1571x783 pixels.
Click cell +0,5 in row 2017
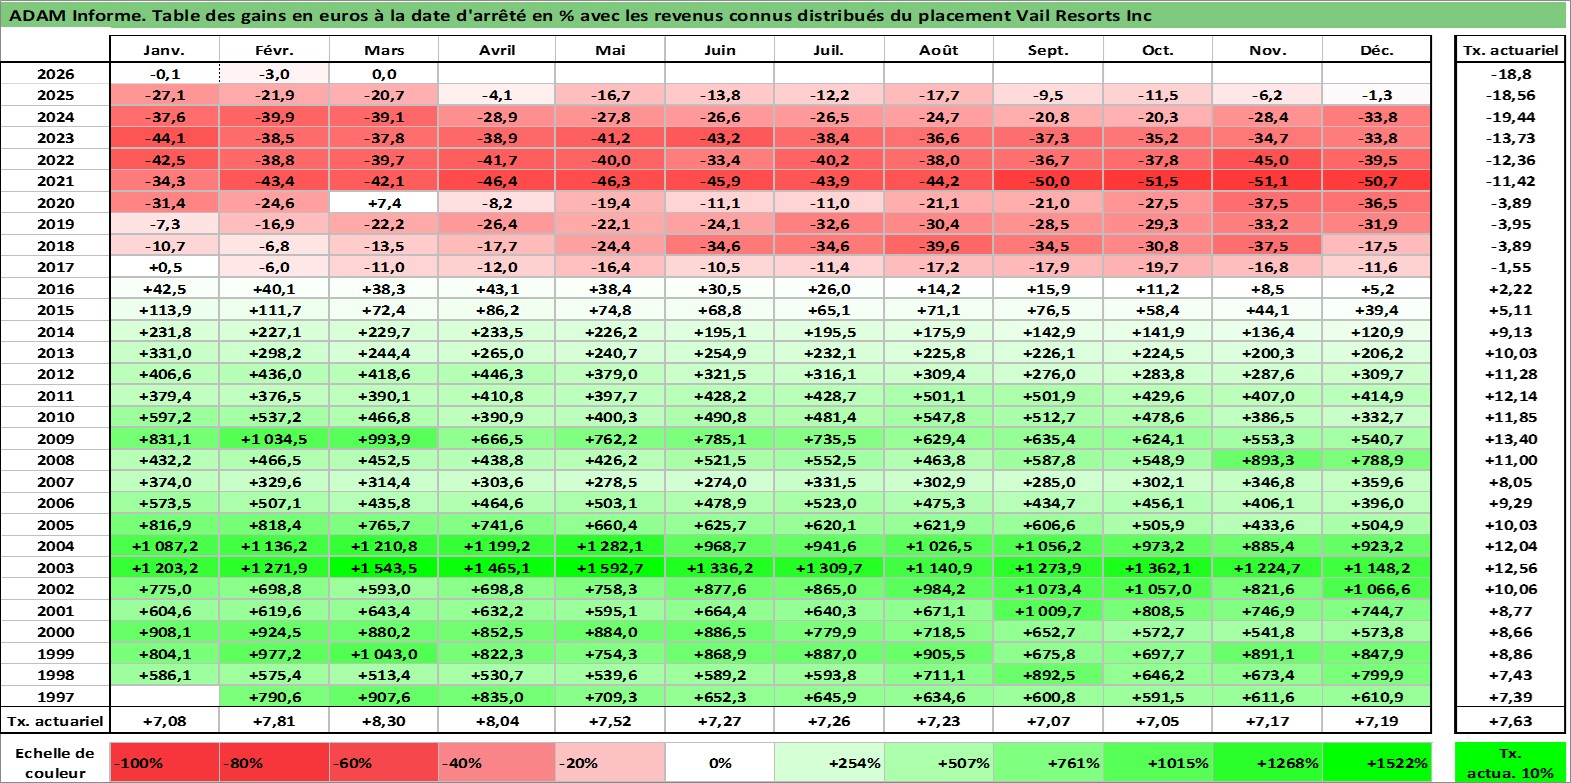click(x=164, y=267)
